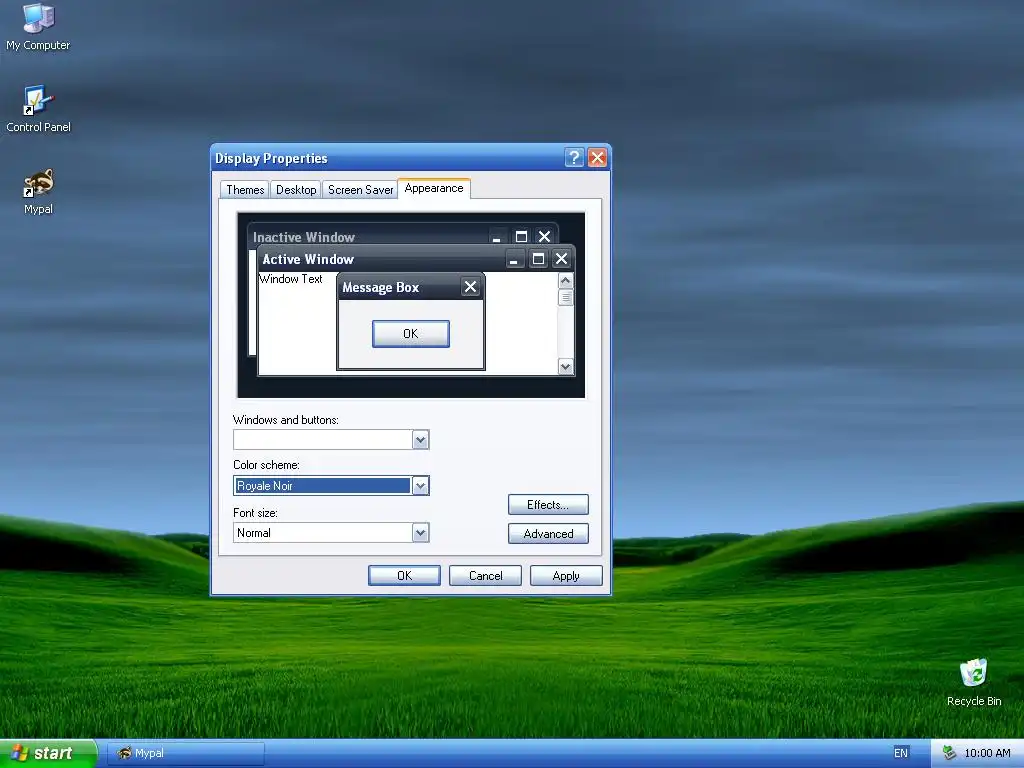Close the Display Properties dialog

597,157
